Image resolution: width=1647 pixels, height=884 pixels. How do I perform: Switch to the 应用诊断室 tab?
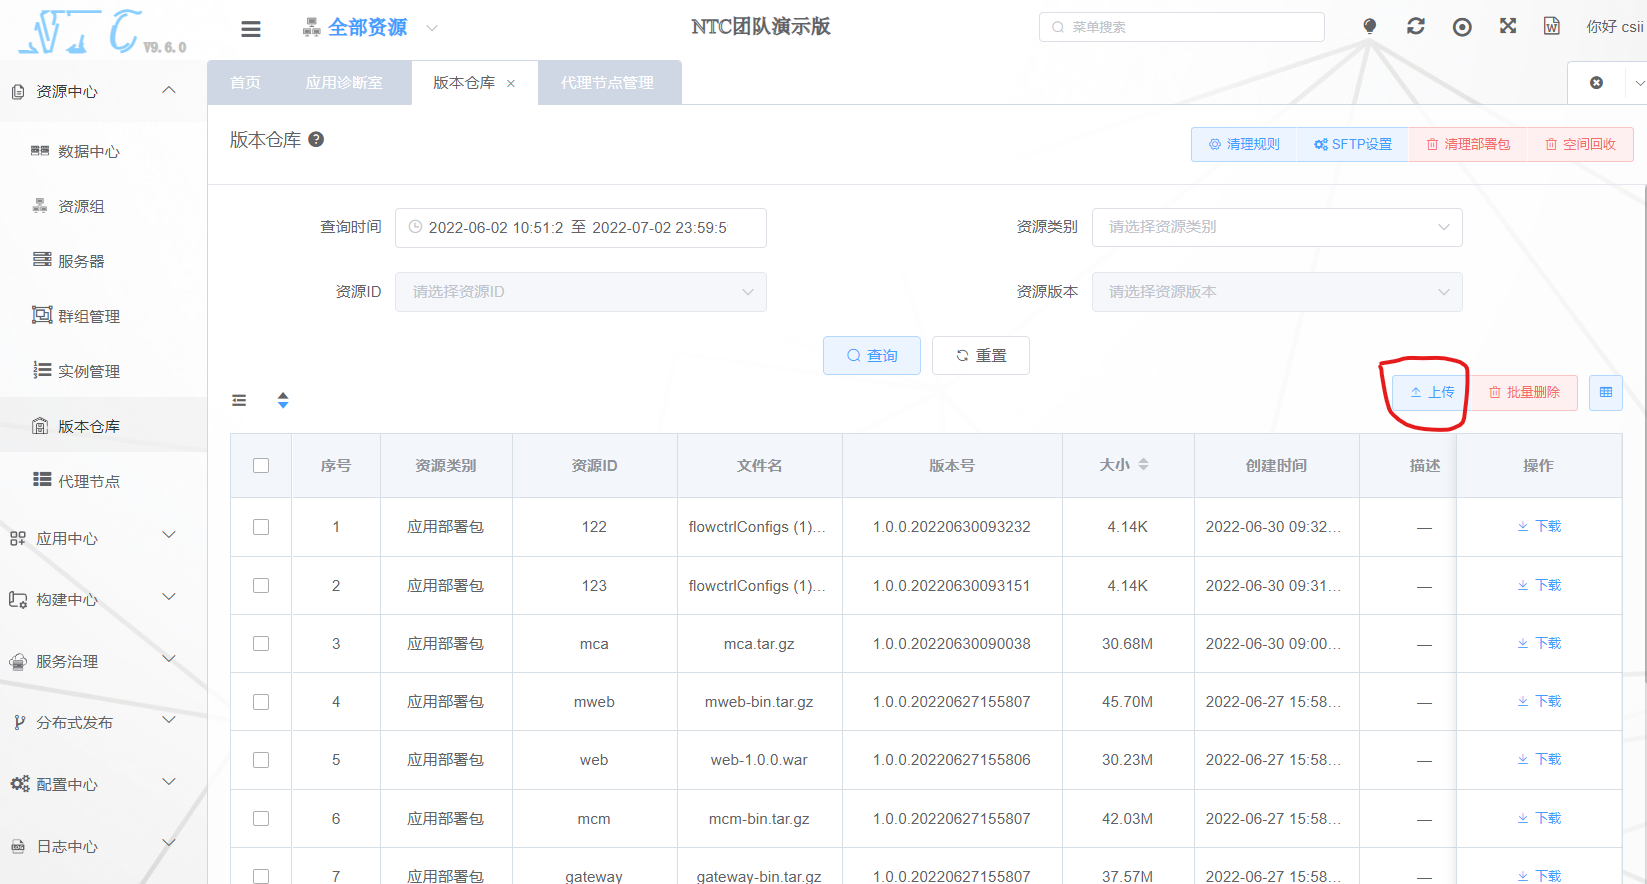click(x=344, y=83)
